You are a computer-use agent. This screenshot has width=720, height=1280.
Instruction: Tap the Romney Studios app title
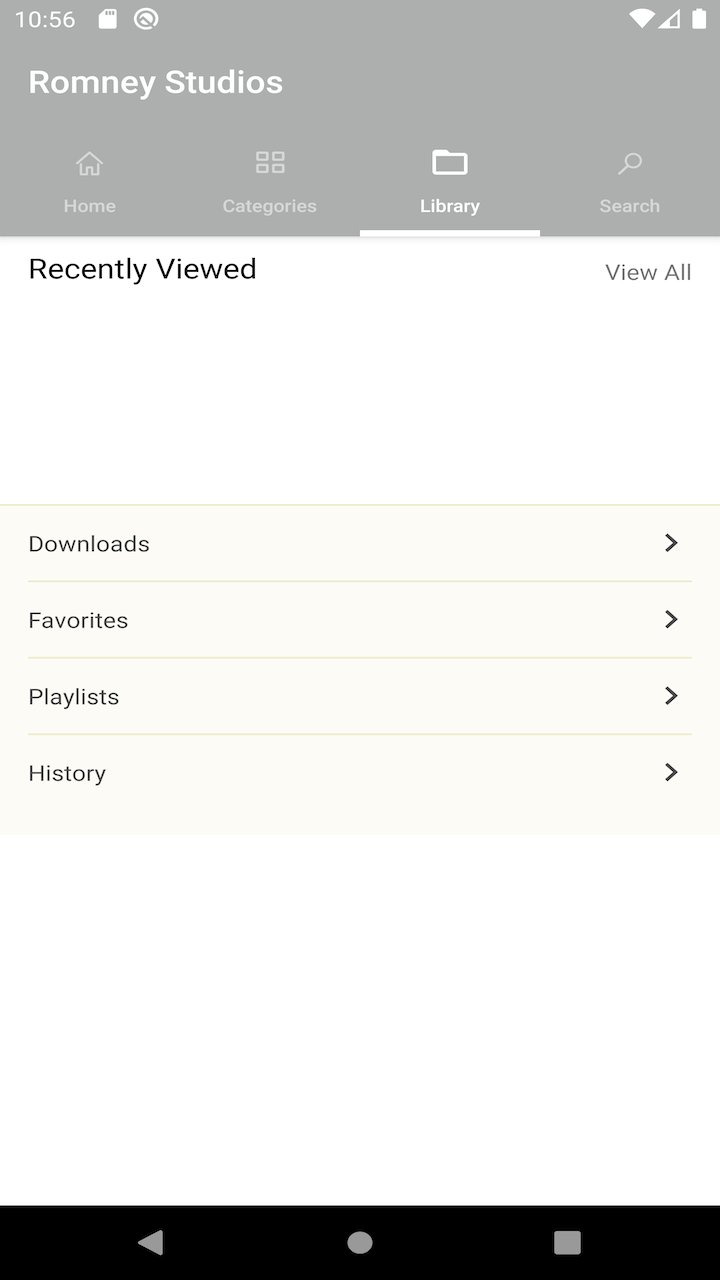(x=156, y=82)
